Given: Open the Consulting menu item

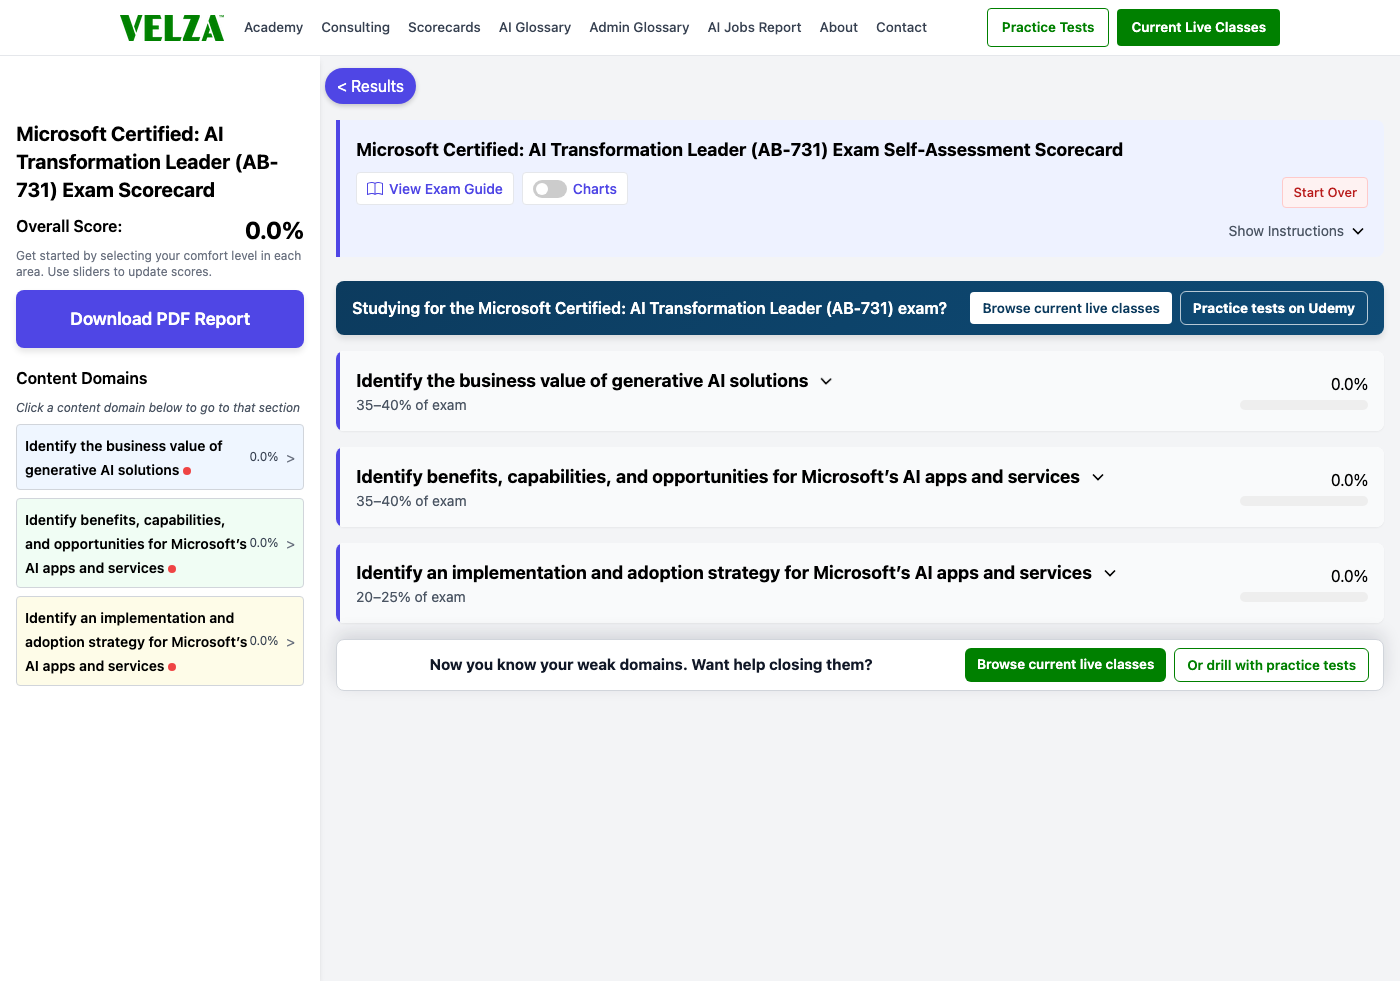Looking at the screenshot, I should coord(355,27).
